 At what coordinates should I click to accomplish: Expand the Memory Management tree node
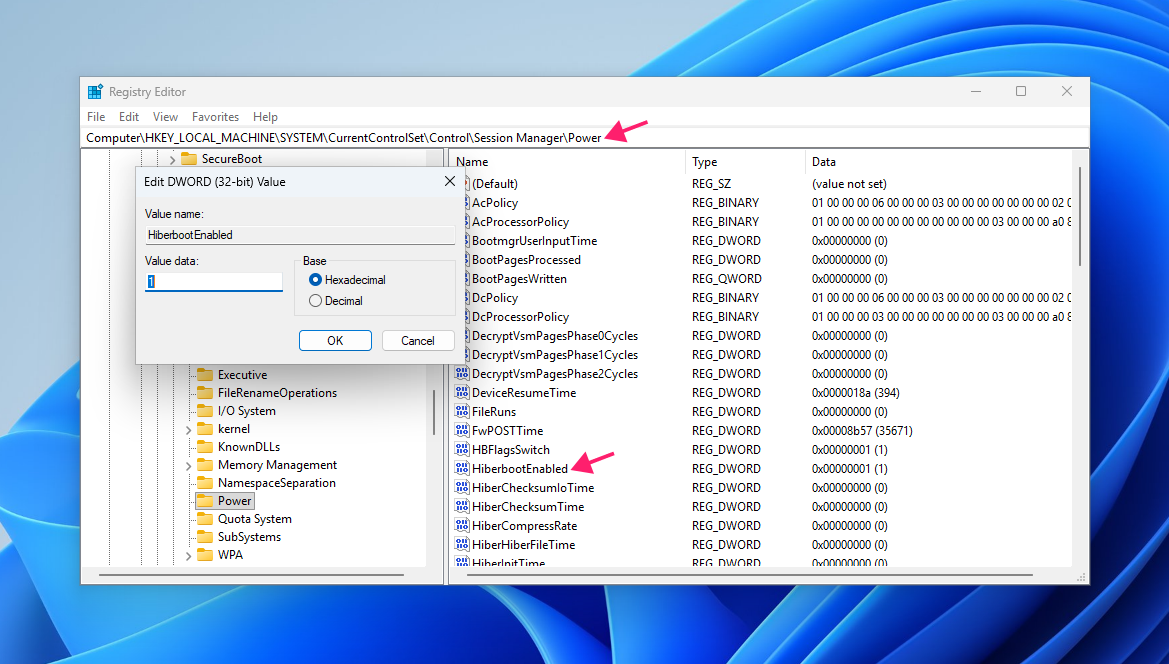coord(188,465)
